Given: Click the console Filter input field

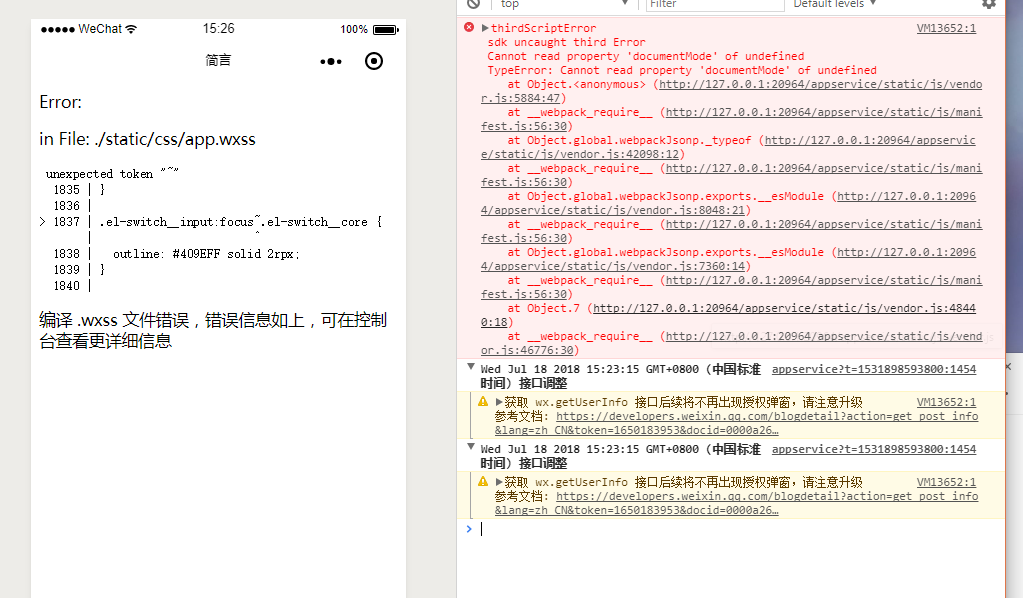Looking at the screenshot, I should click(715, 5).
